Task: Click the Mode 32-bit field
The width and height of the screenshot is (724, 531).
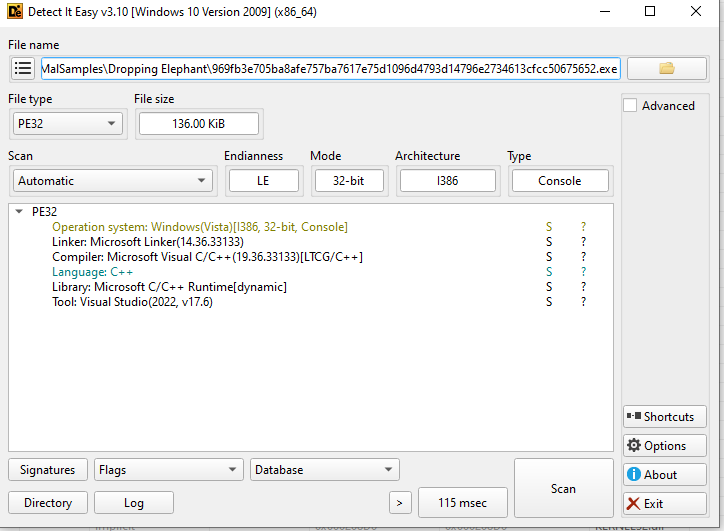Action: coord(349,181)
